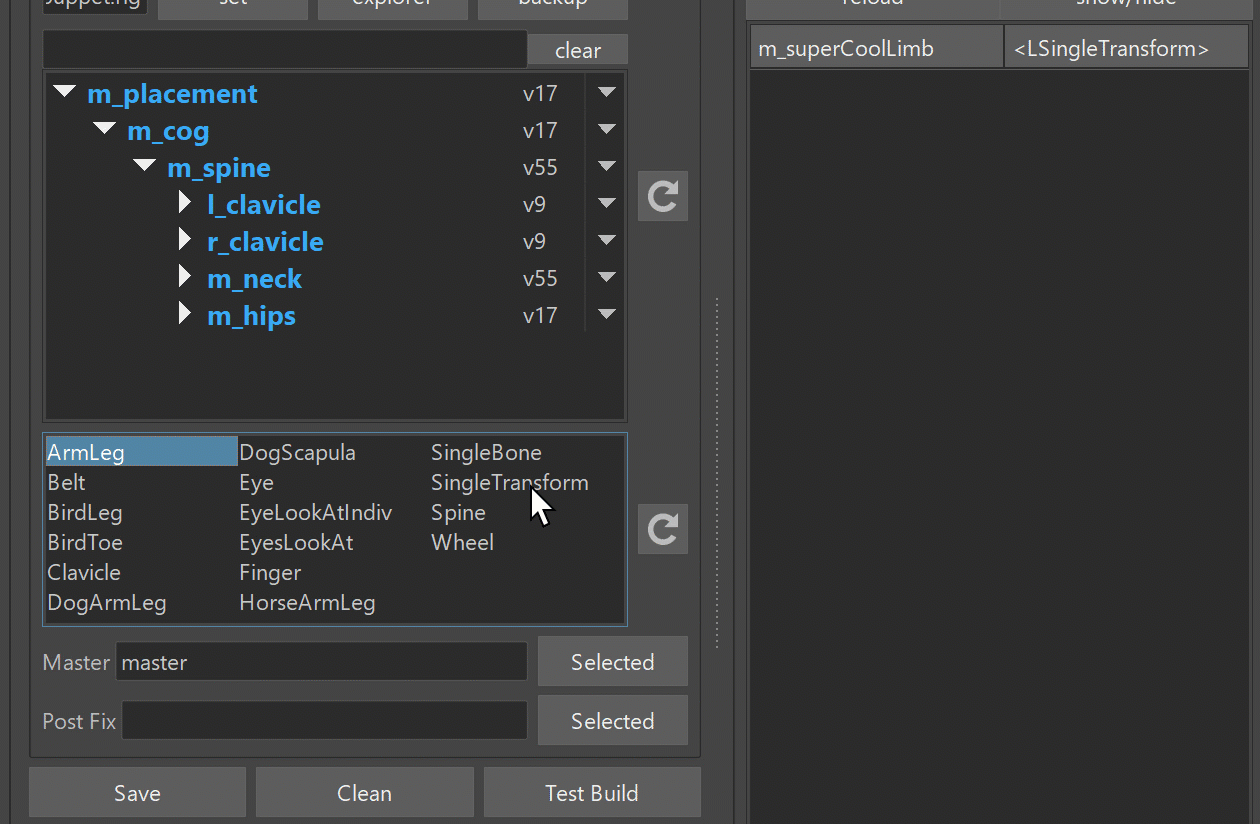Screen dimensions: 1260x824
Task: Select m_spine in the tree
Action: [219, 168]
